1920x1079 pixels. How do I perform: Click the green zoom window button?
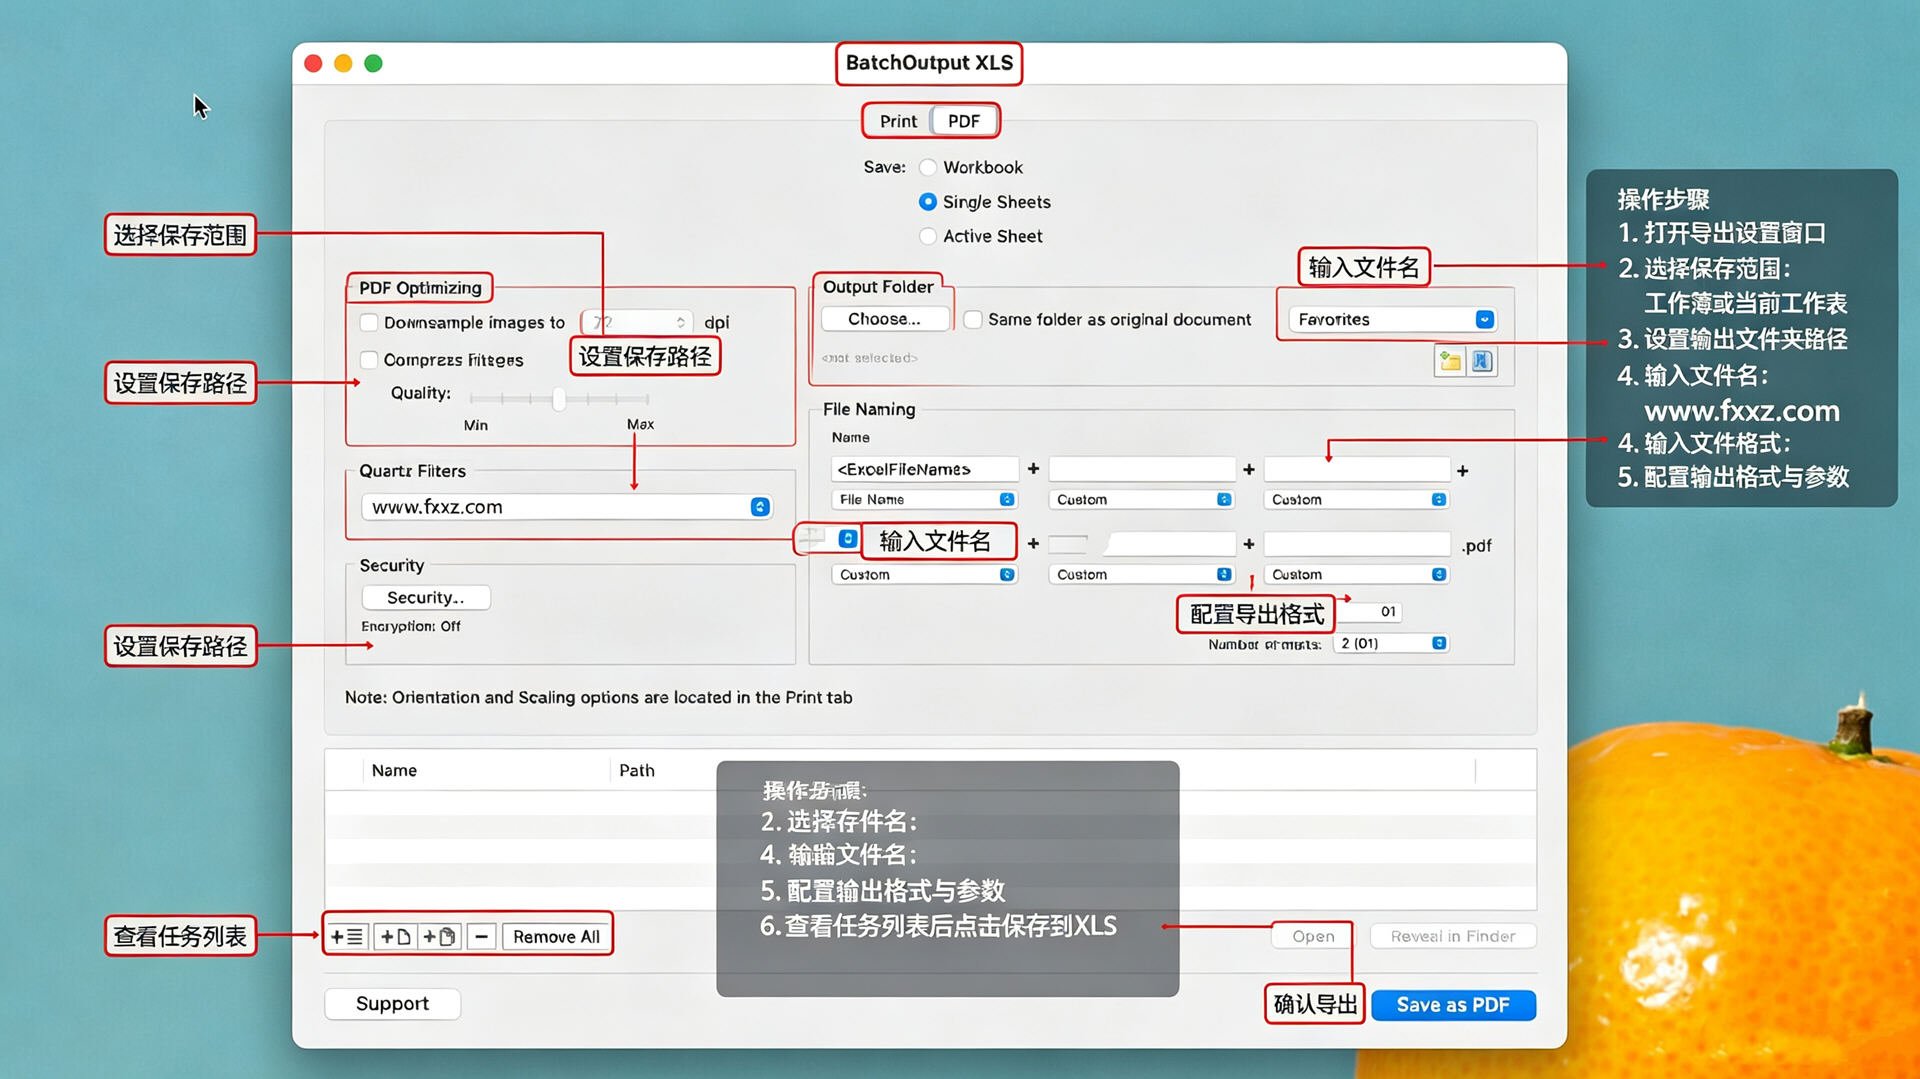pos(373,63)
